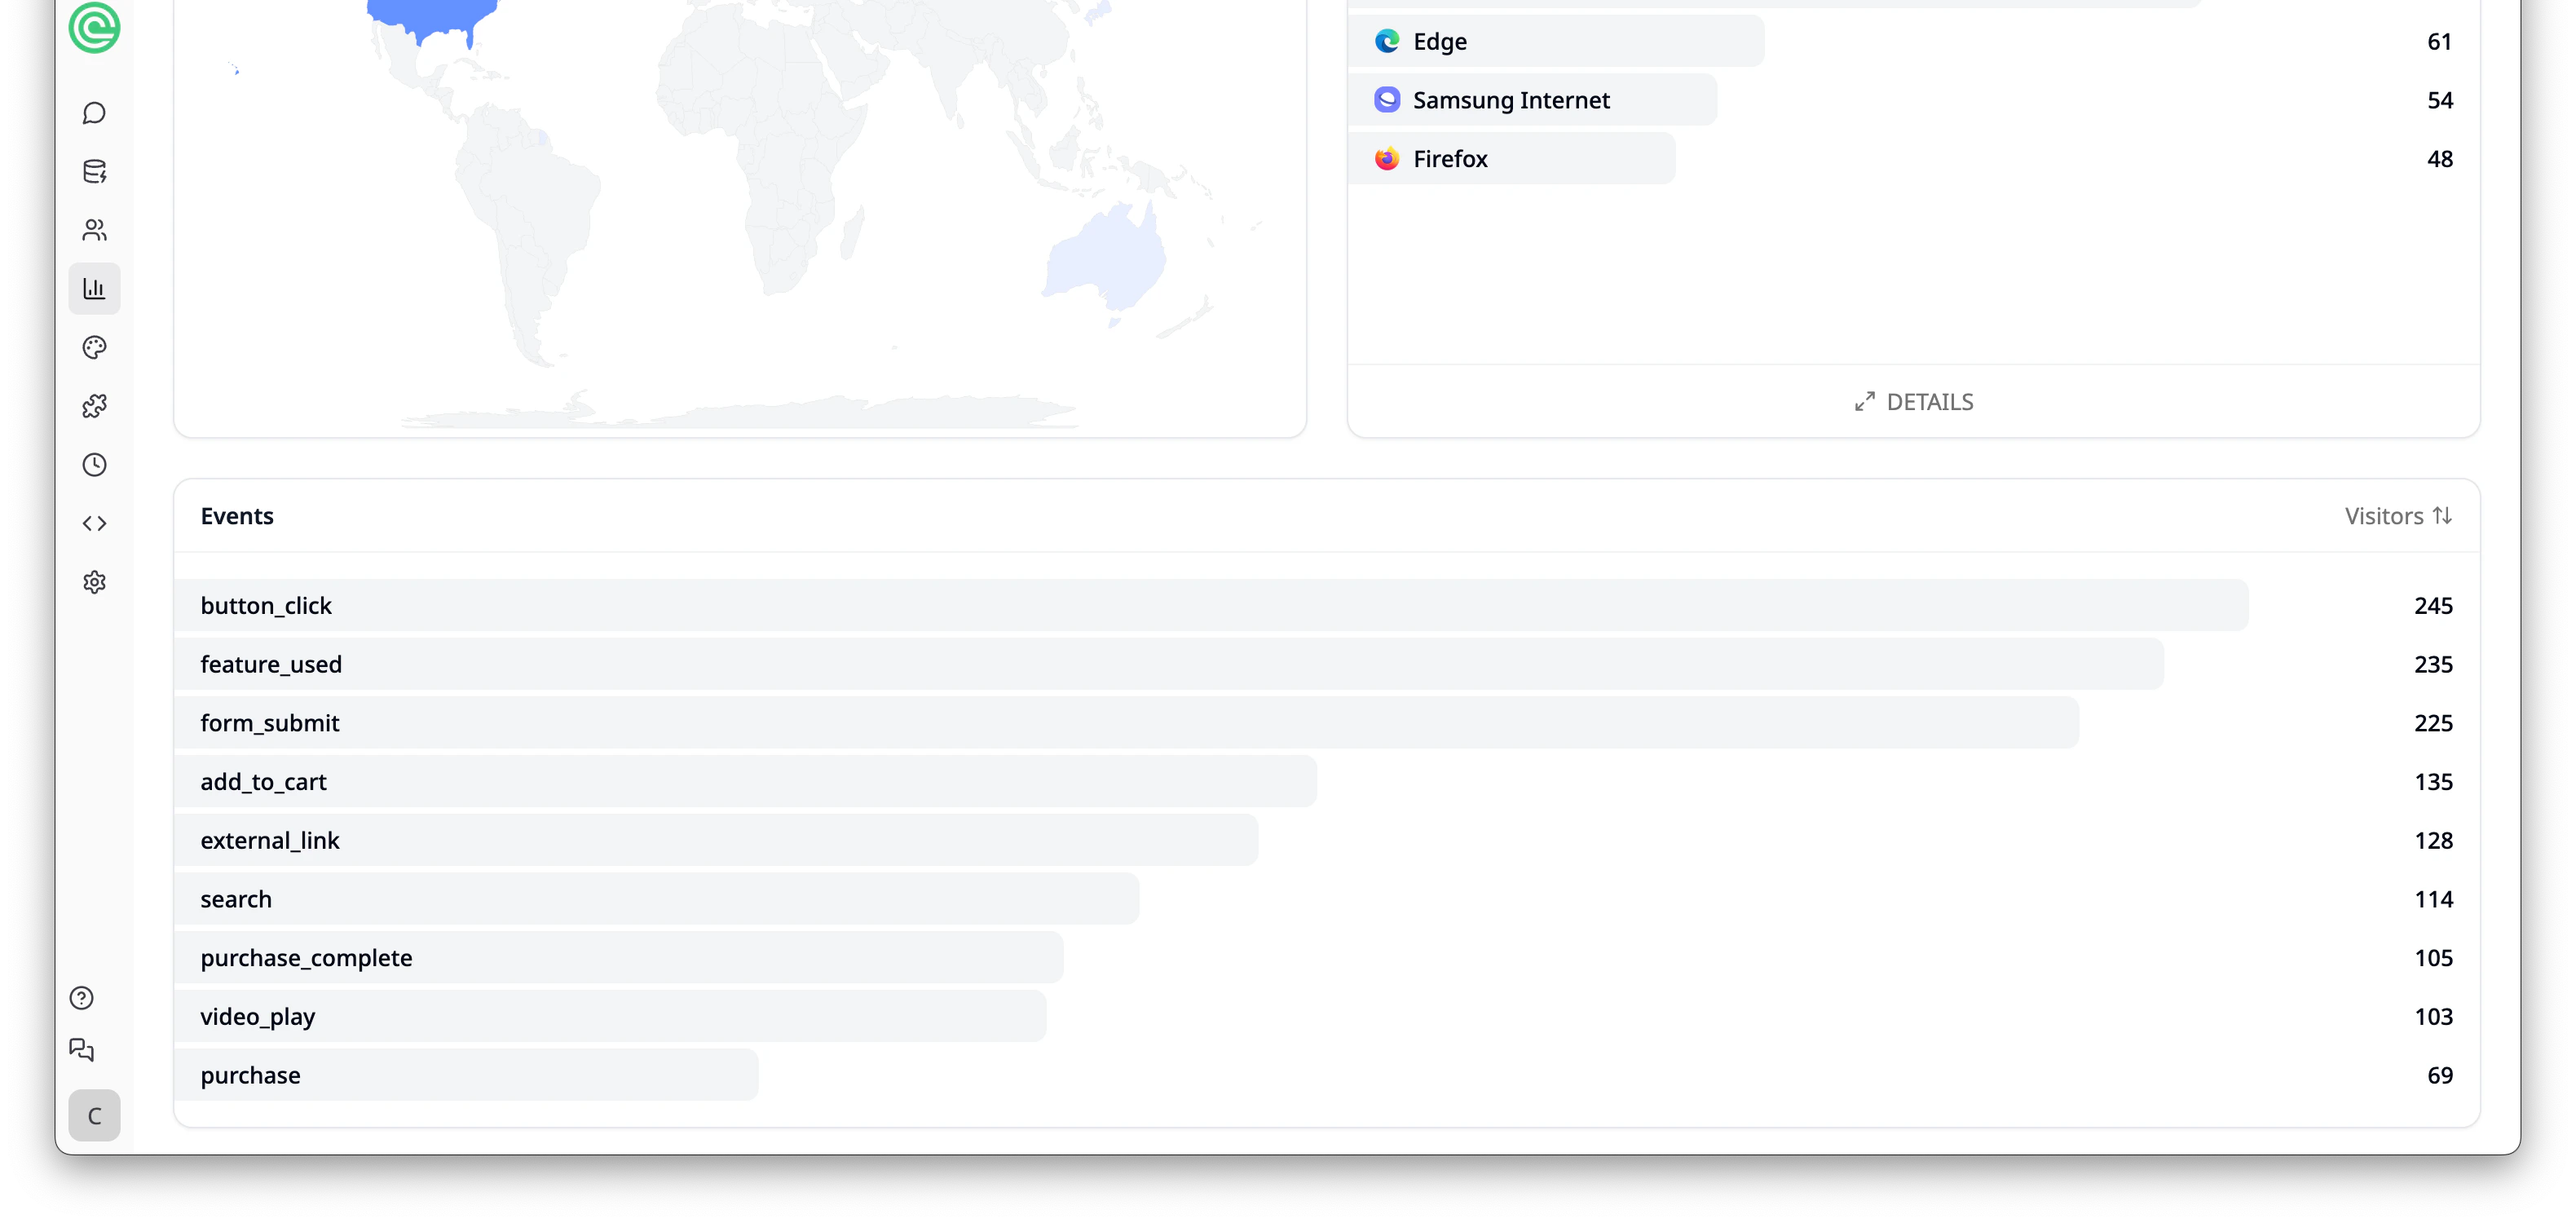
Task: Open the database icon in the sidebar
Action: click(x=94, y=171)
